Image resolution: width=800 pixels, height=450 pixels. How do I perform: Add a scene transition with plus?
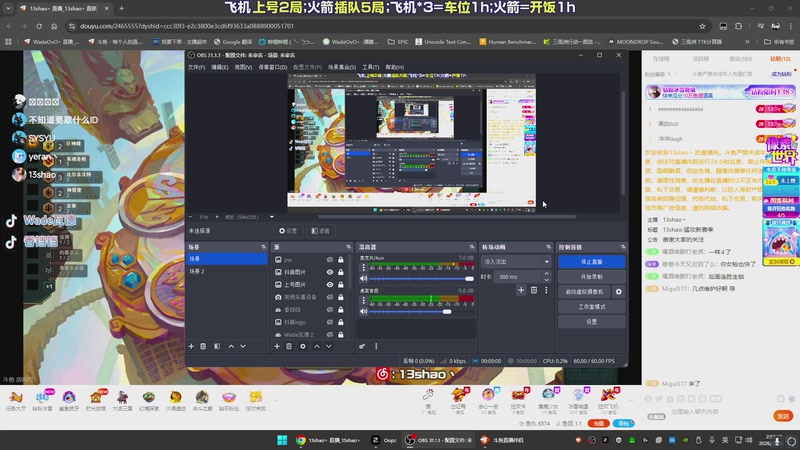[521, 290]
